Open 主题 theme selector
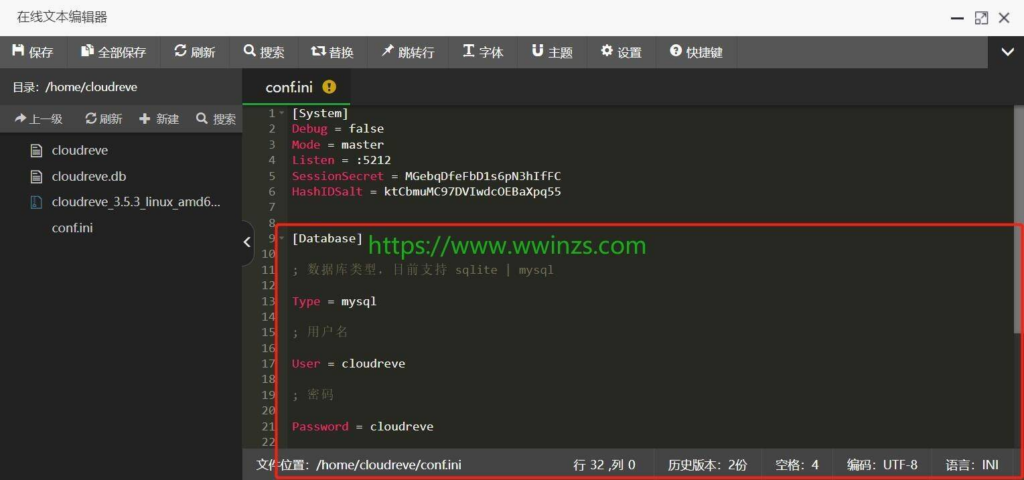The image size is (1024, 480). click(552, 52)
